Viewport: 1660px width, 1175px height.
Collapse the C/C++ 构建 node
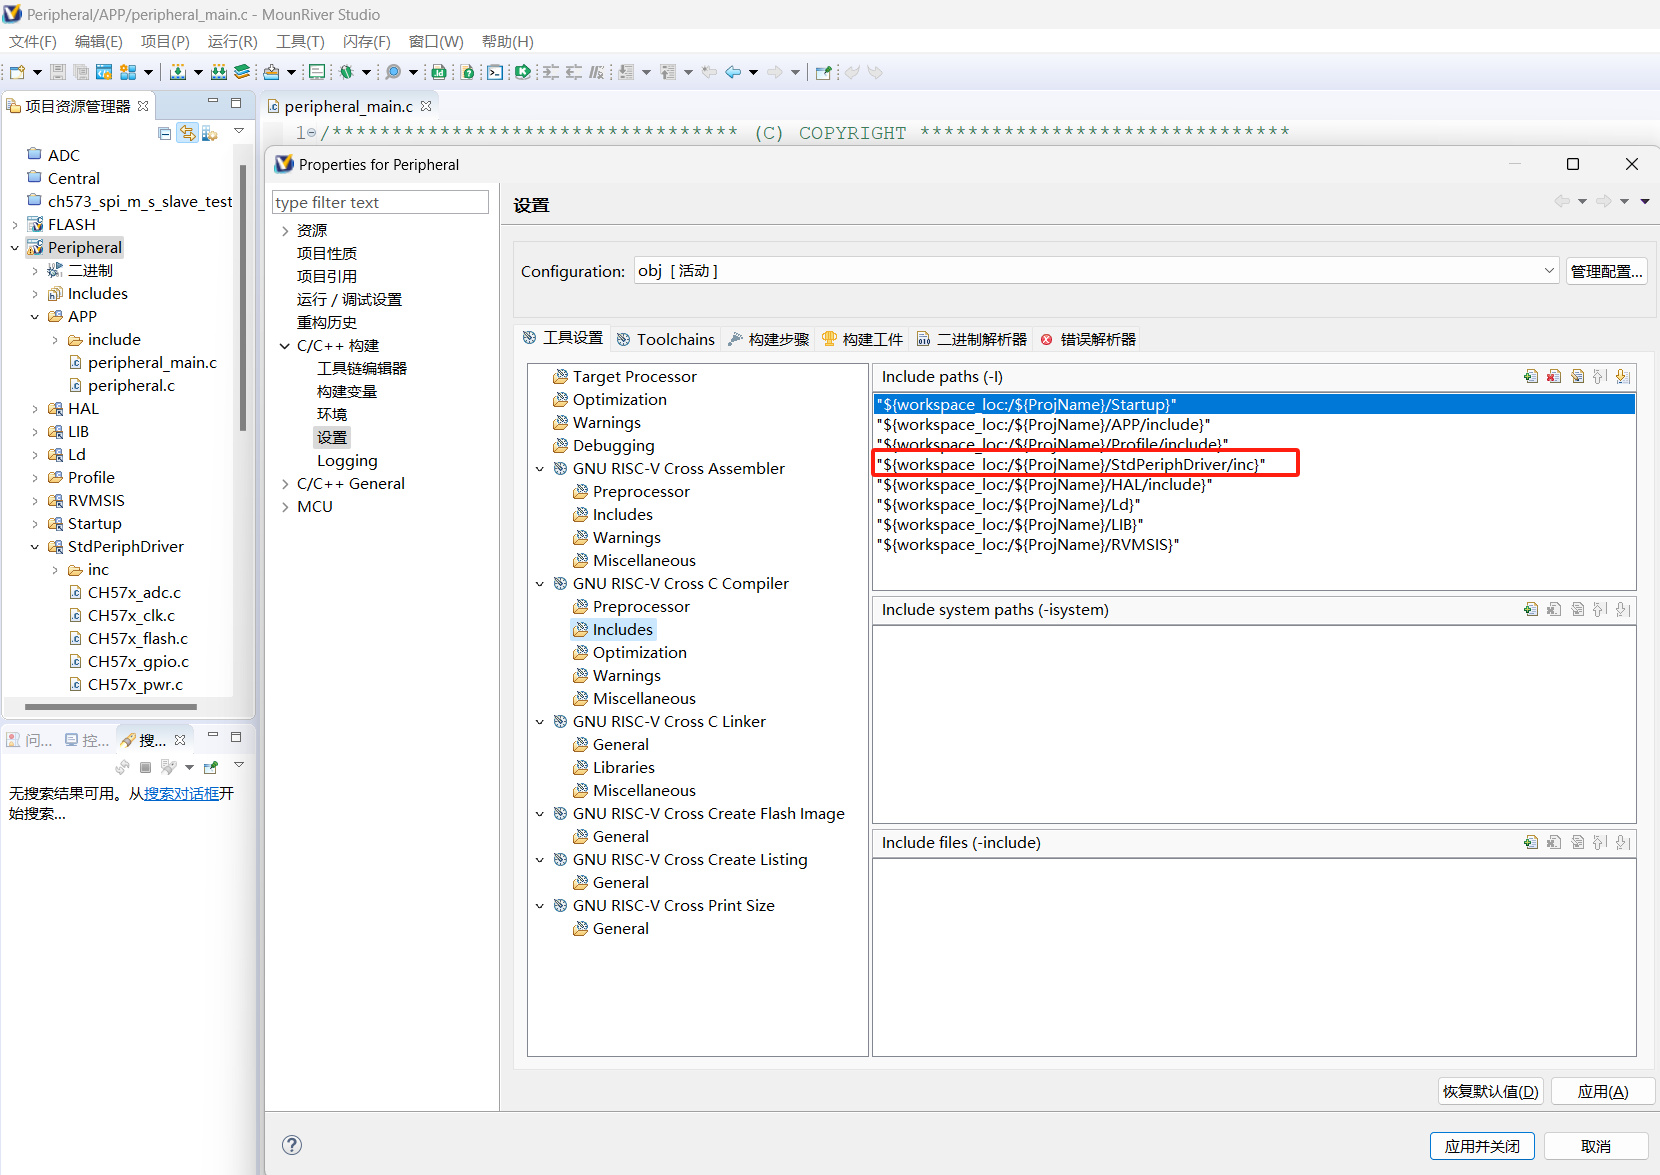click(285, 346)
